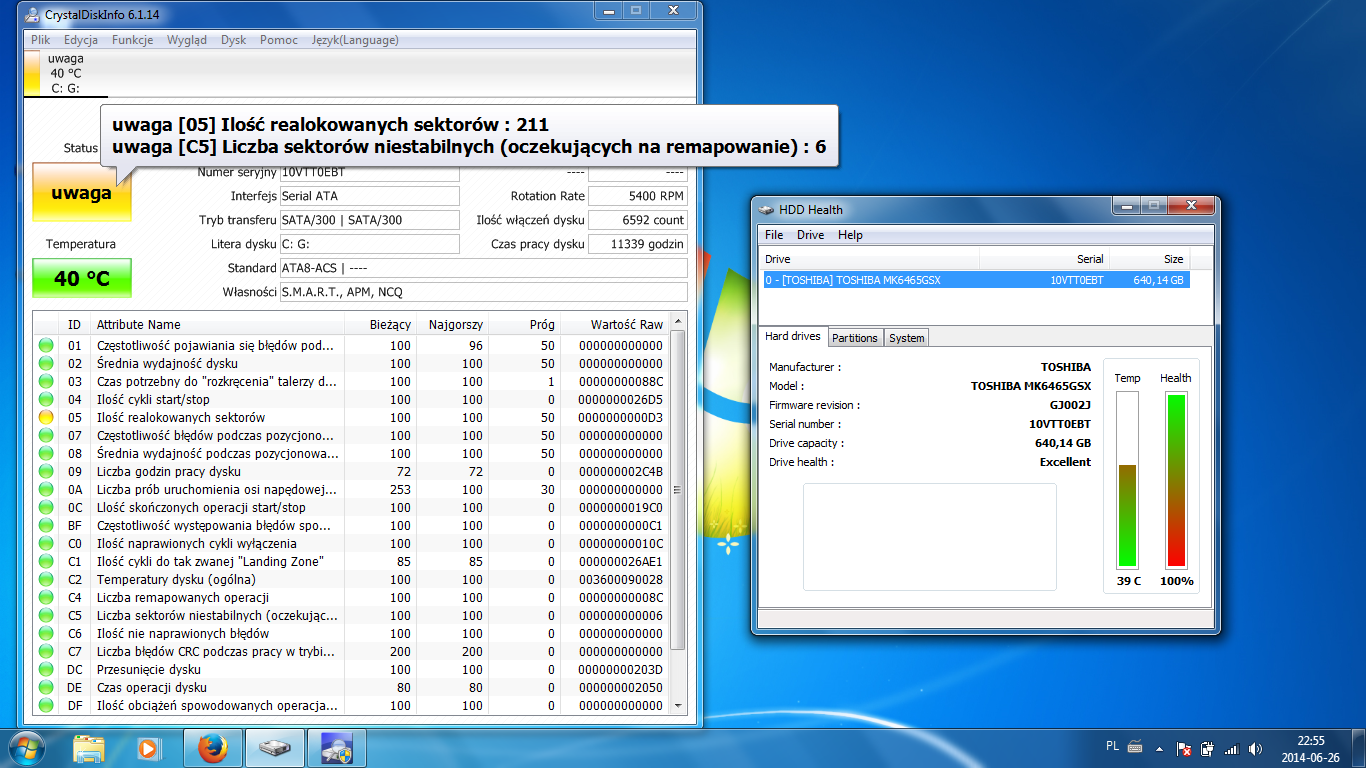Click the status circle for attribute C2
This screenshot has width=1366, height=768.
point(46,579)
